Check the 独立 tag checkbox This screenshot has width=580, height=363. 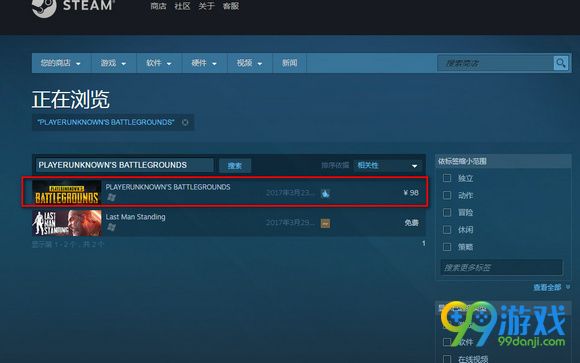point(447,178)
